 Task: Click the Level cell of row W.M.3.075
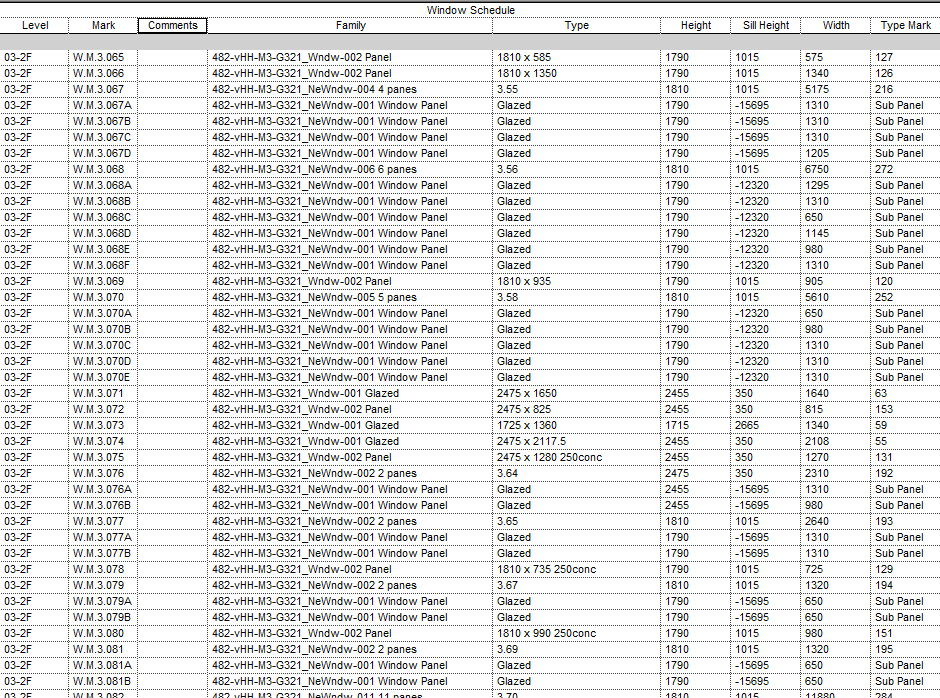click(x=35, y=457)
